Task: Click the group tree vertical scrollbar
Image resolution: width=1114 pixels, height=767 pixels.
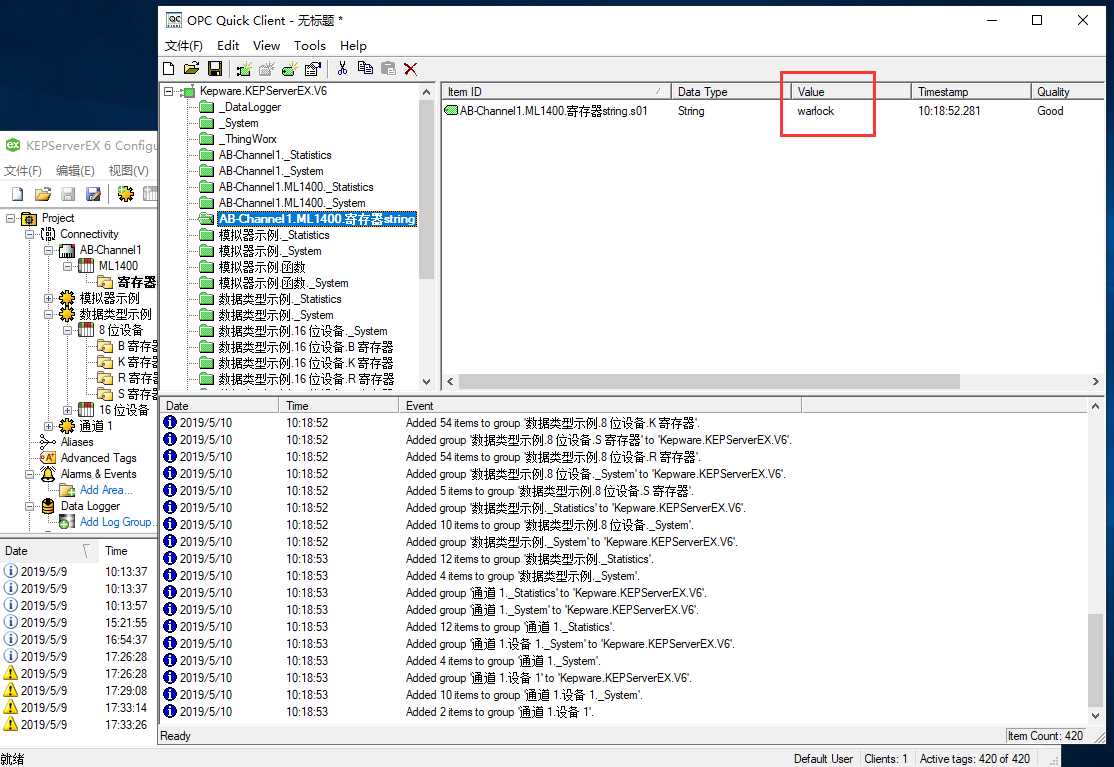Action: tap(426, 188)
